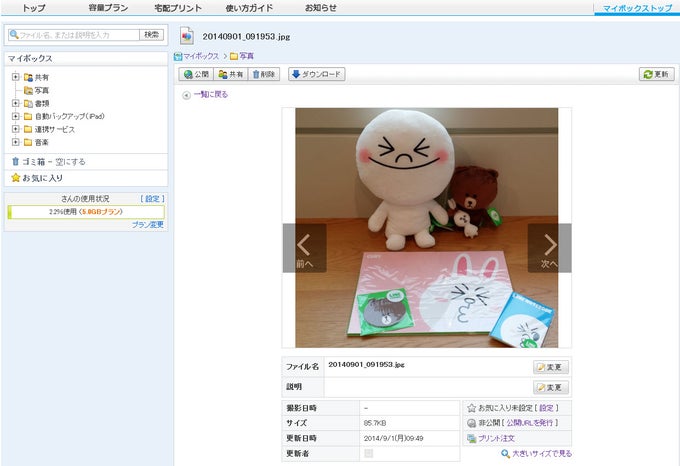Click the お気に入り未設定 star icon

click(471, 408)
